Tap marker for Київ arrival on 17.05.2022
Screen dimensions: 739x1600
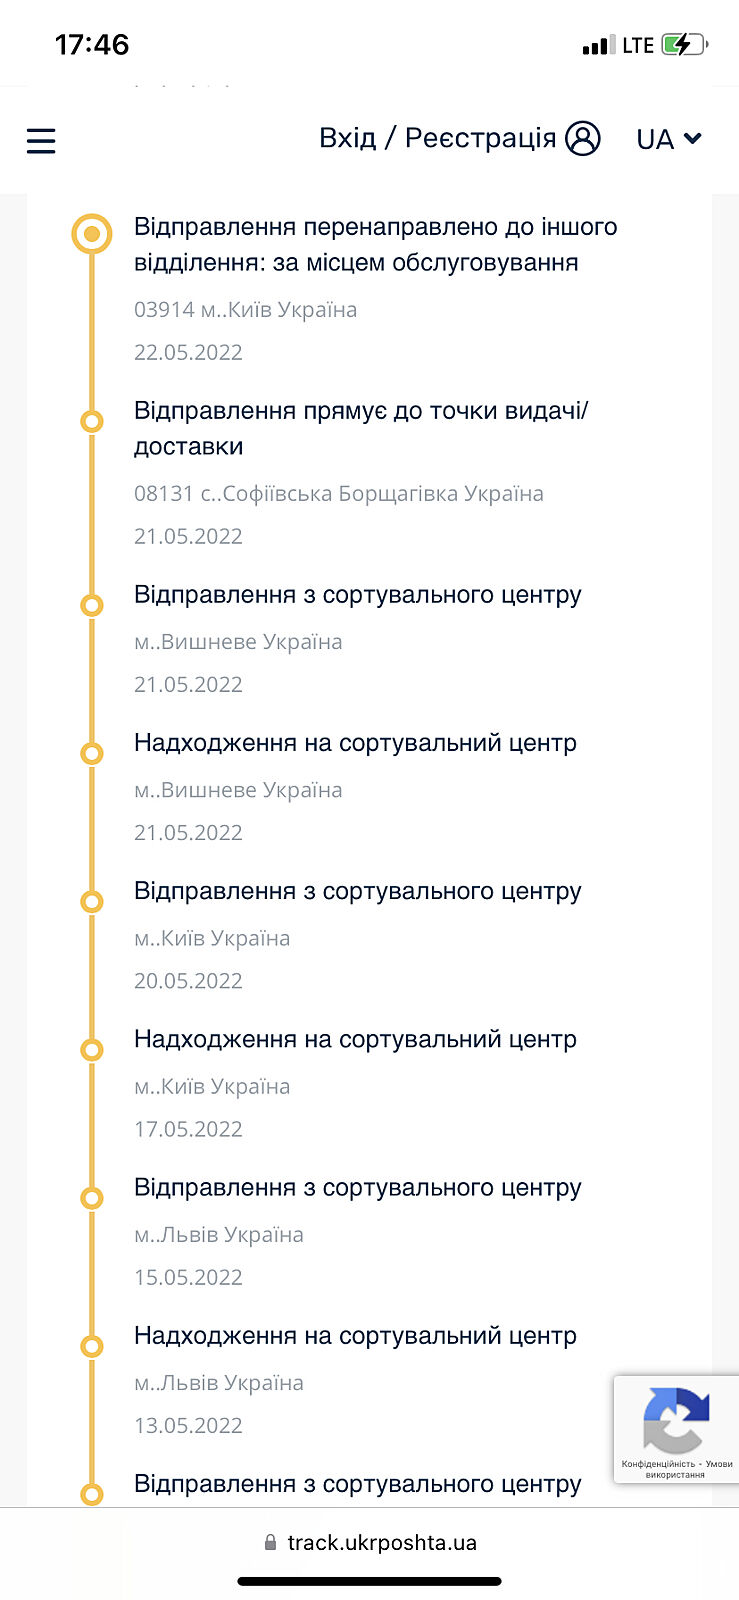coord(91,1049)
